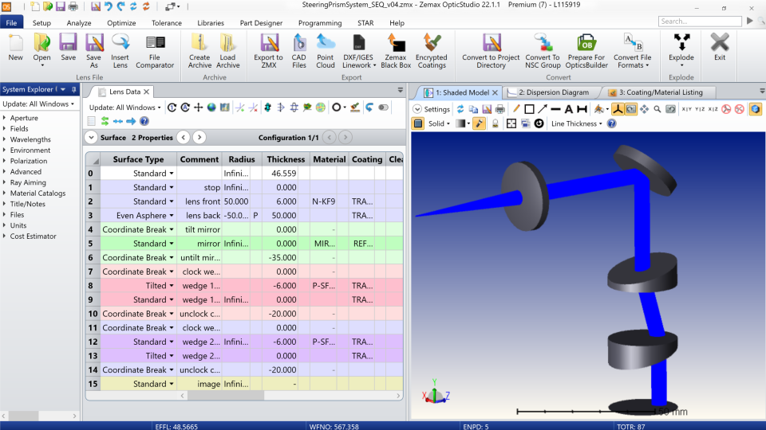This screenshot has height=430, width=766.
Task: Go to next surface properties arrow
Action: click(x=199, y=138)
